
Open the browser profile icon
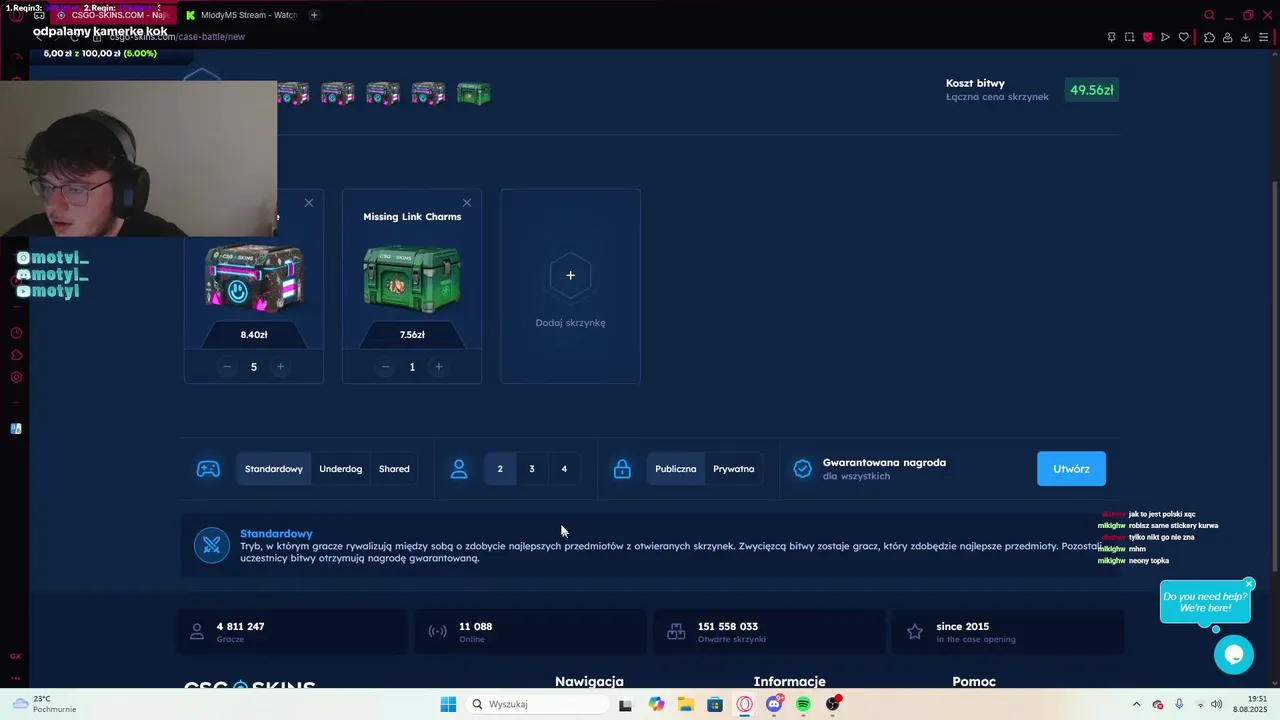point(1227,37)
